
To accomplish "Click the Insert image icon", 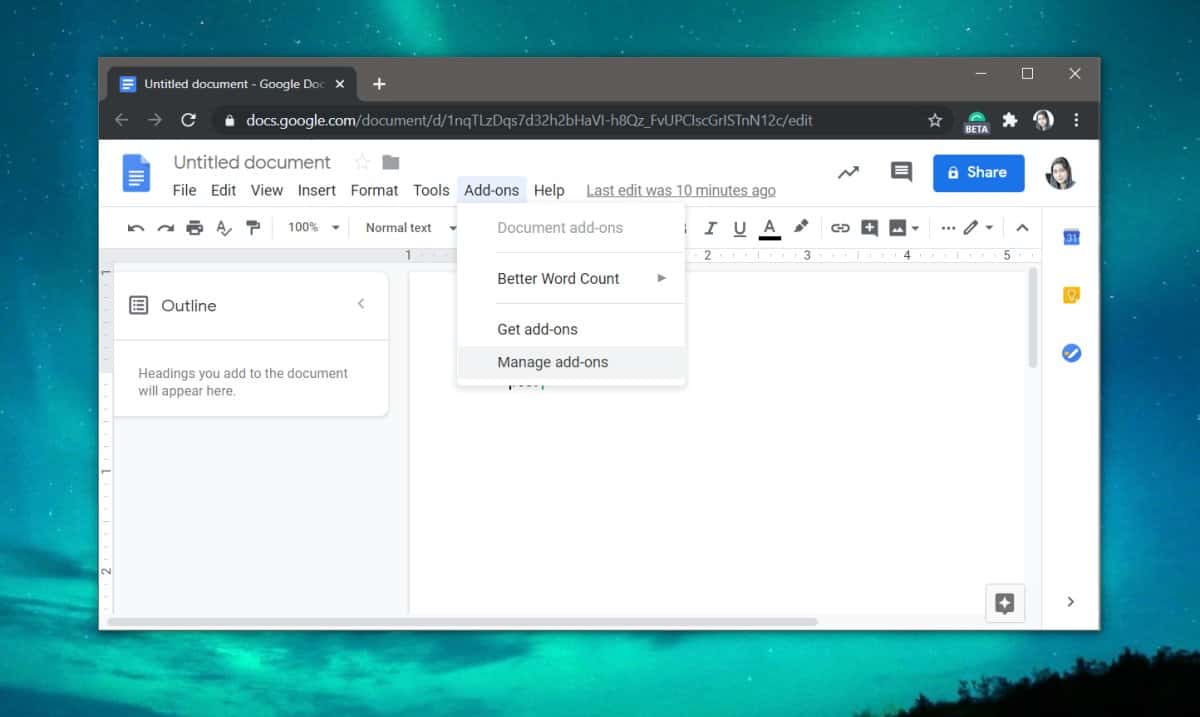I will 898,228.
